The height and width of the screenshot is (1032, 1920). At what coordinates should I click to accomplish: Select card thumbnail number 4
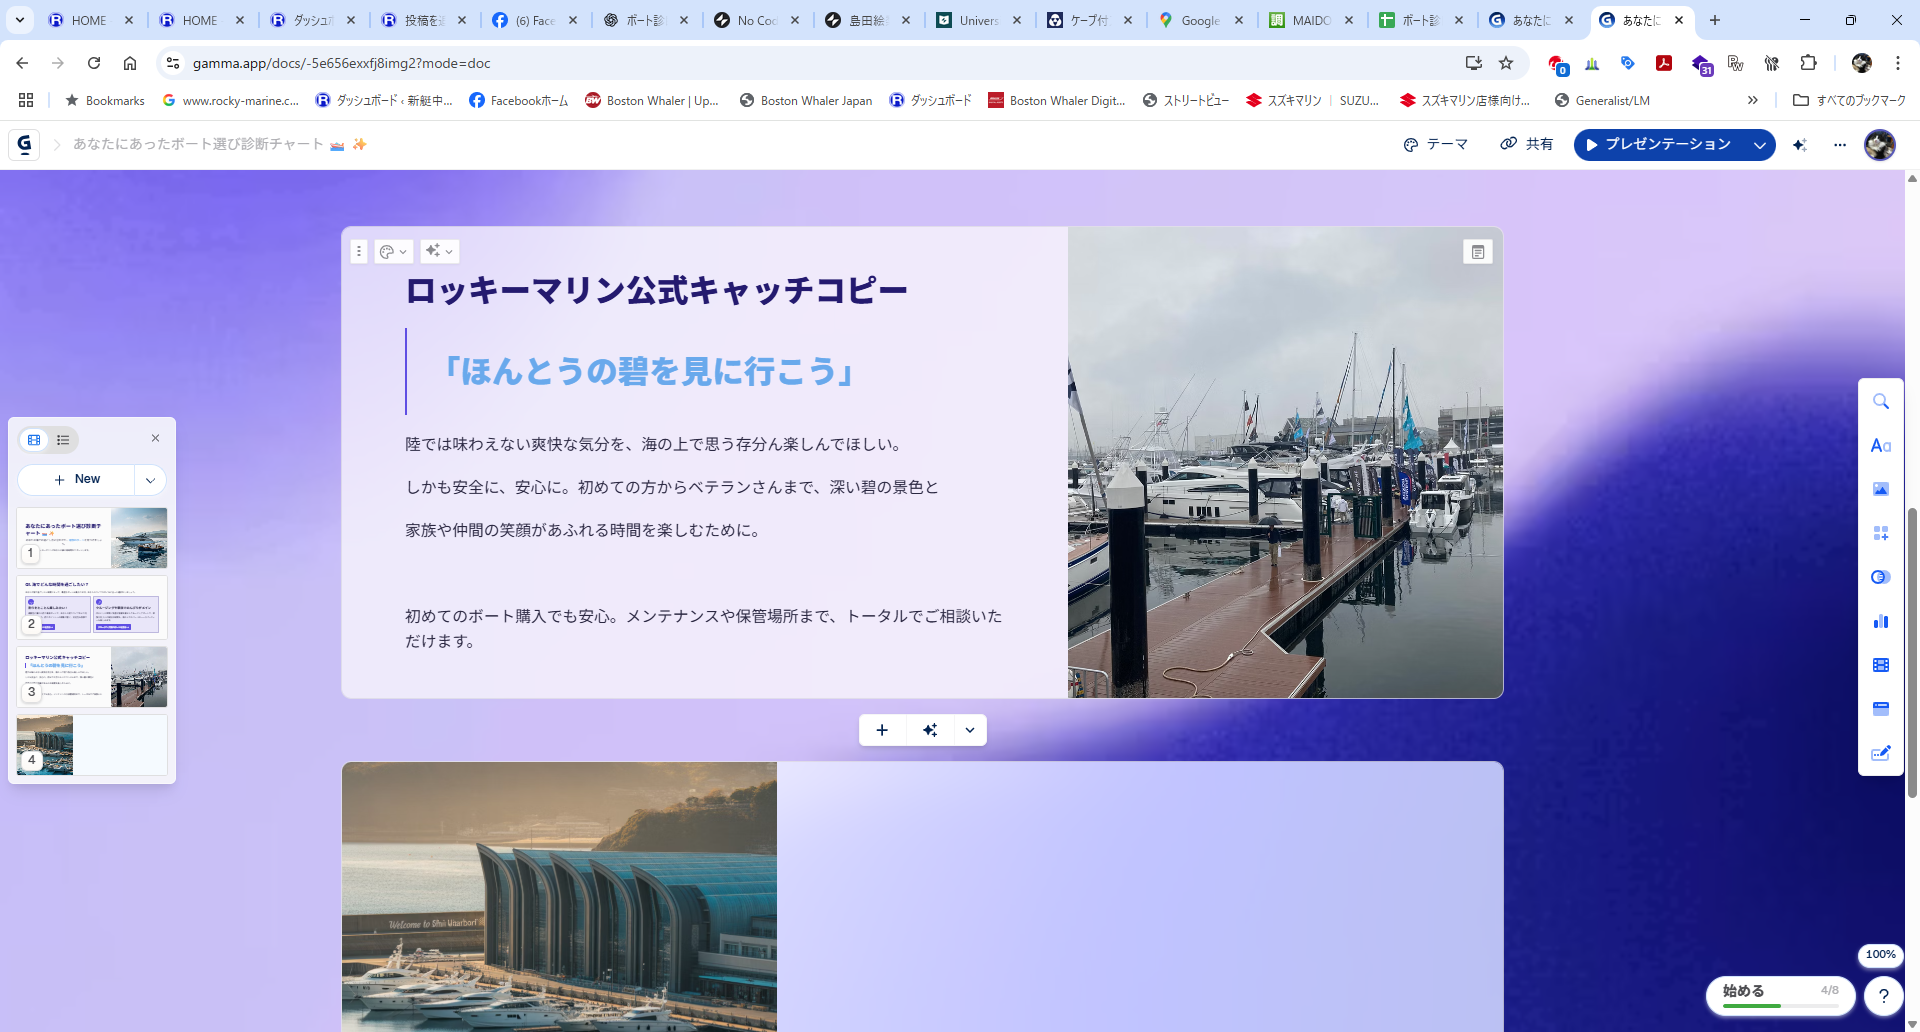(92, 745)
